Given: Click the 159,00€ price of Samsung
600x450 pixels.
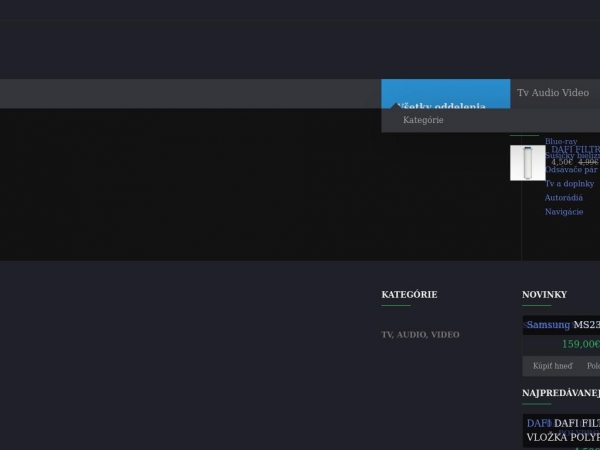Looking at the screenshot, I should coord(580,344).
